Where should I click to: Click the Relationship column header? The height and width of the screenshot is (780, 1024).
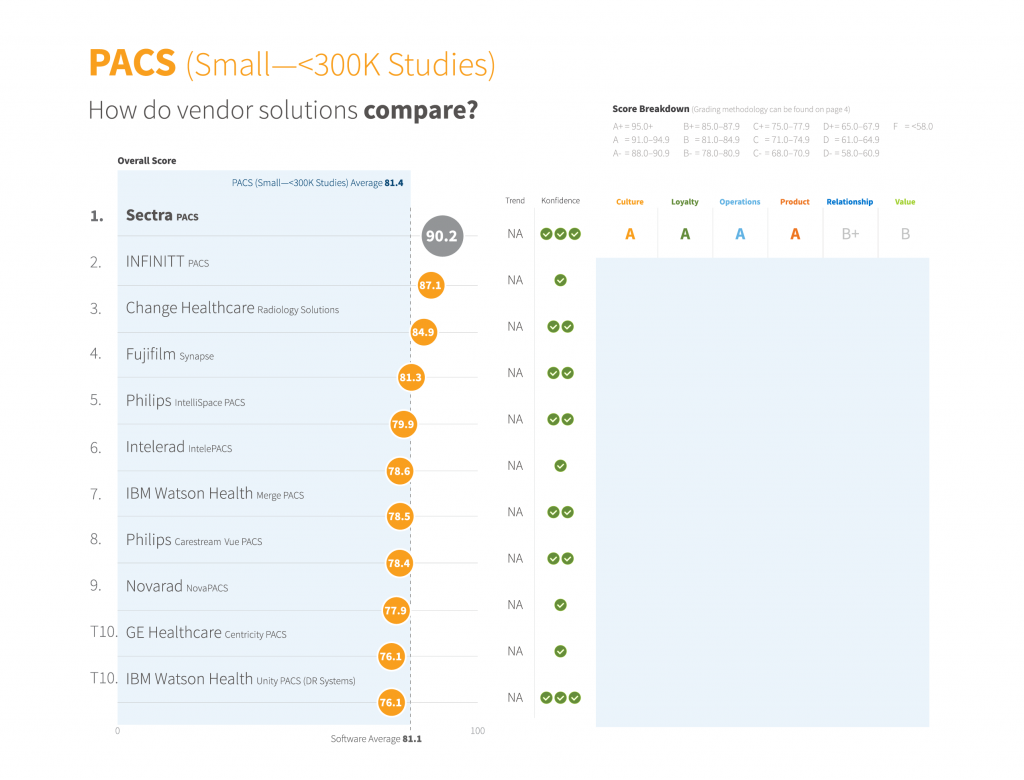click(850, 202)
